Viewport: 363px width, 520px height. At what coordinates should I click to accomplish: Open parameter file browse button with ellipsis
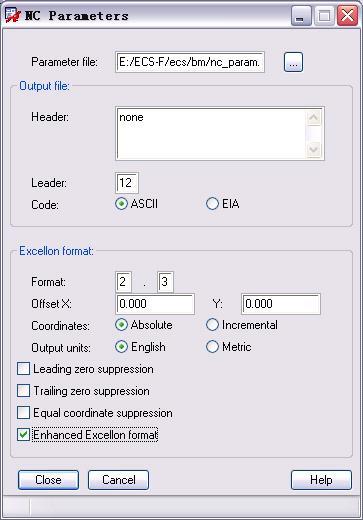tap(293, 62)
